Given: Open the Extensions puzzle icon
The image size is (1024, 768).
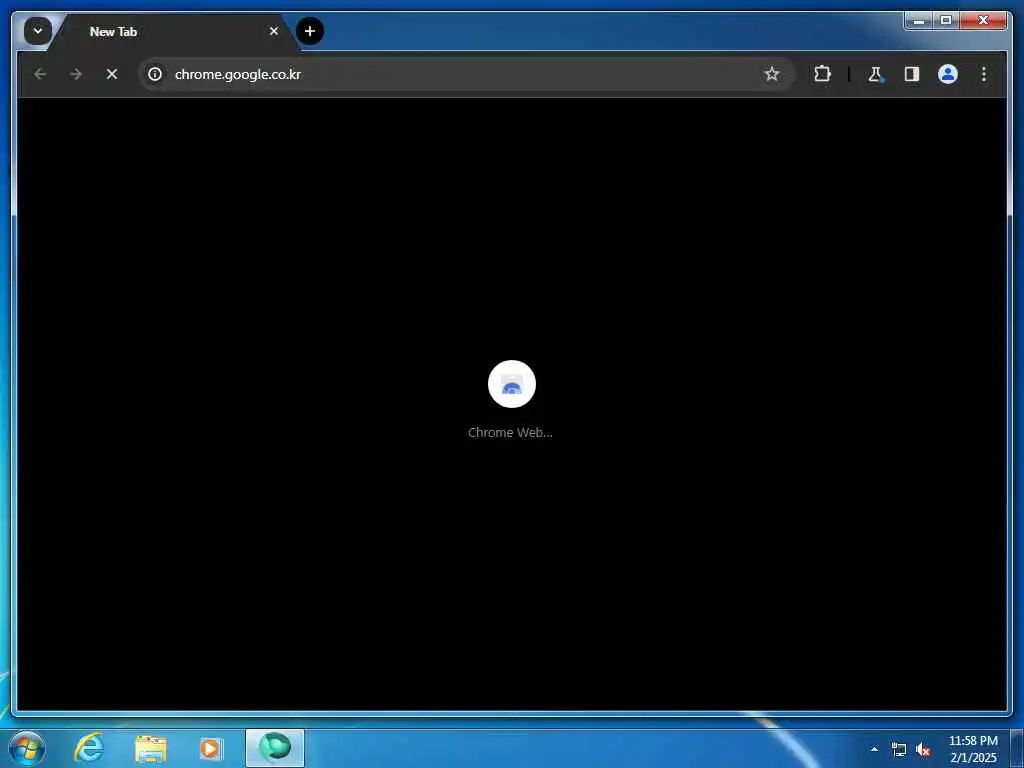Looking at the screenshot, I should tap(822, 74).
